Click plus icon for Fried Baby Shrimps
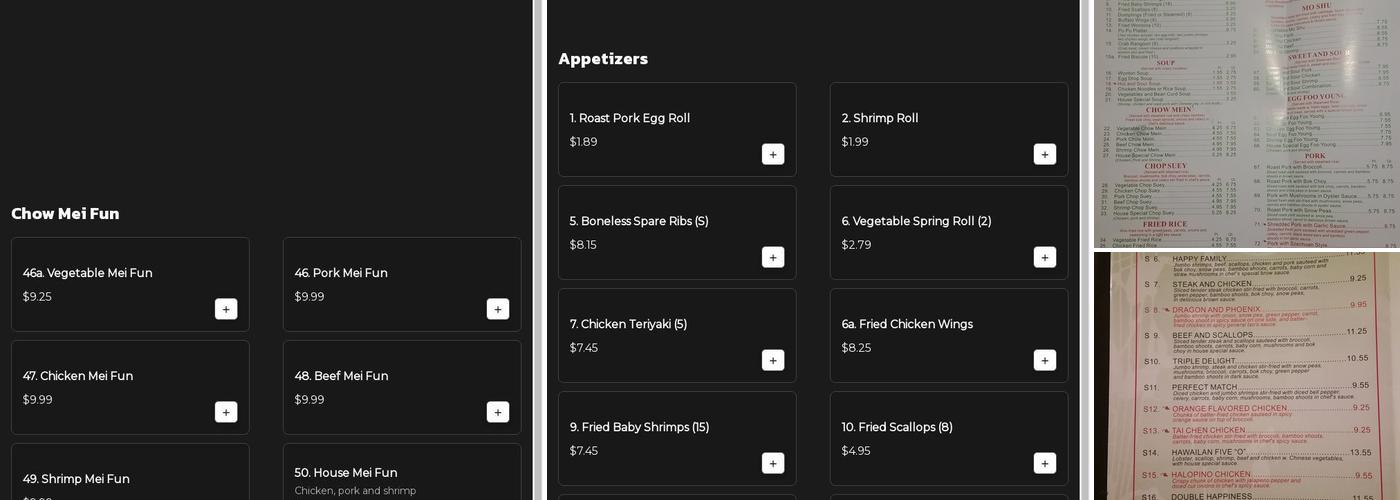The width and height of the screenshot is (1400, 500). click(x=773, y=463)
